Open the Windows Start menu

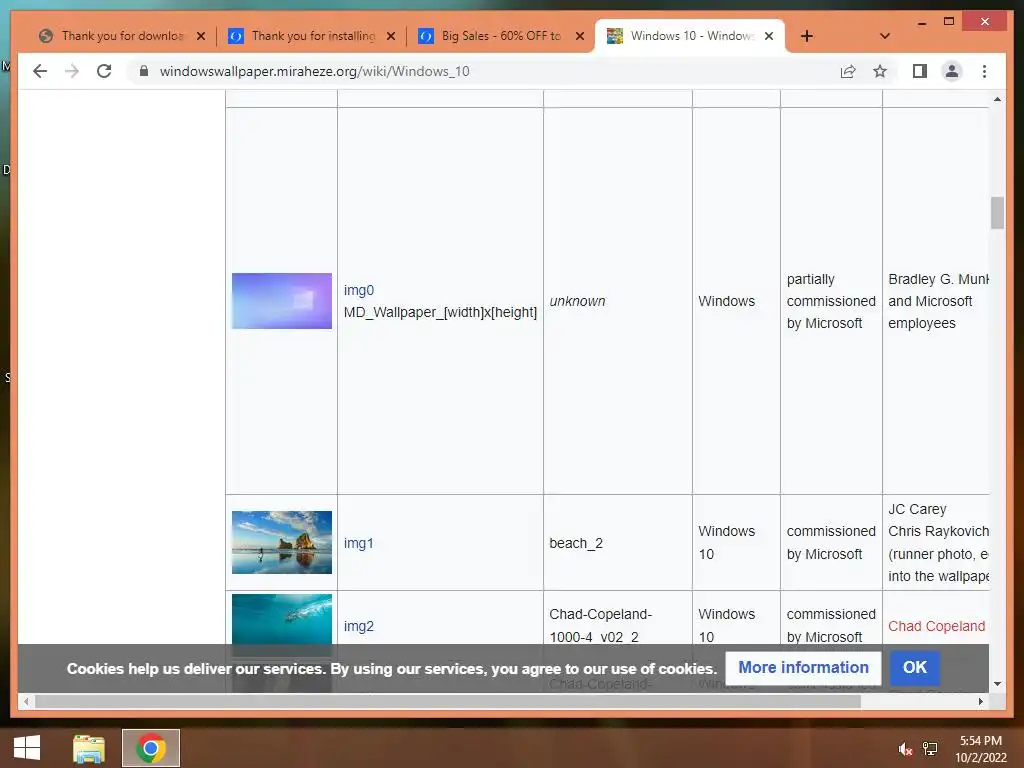tap(27, 748)
